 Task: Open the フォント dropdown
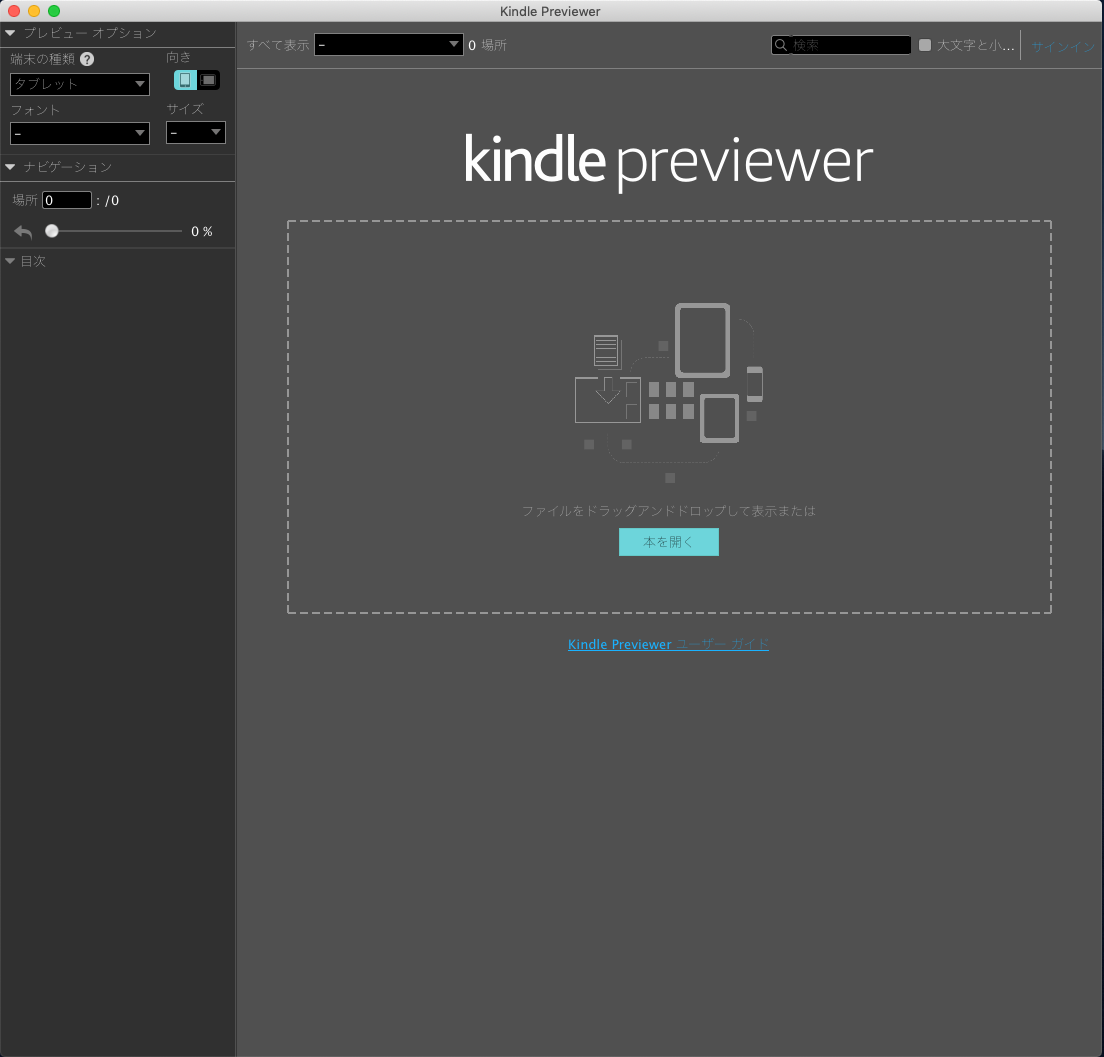(x=80, y=133)
